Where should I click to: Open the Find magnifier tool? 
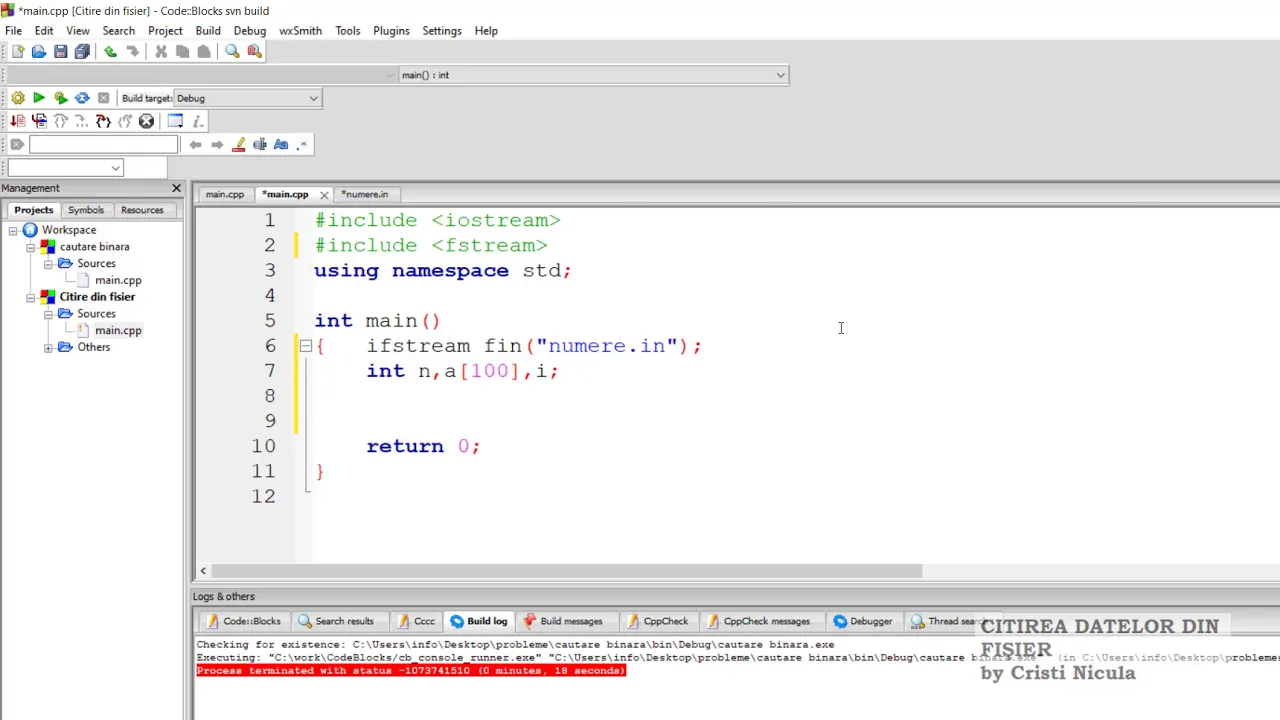[232, 52]
